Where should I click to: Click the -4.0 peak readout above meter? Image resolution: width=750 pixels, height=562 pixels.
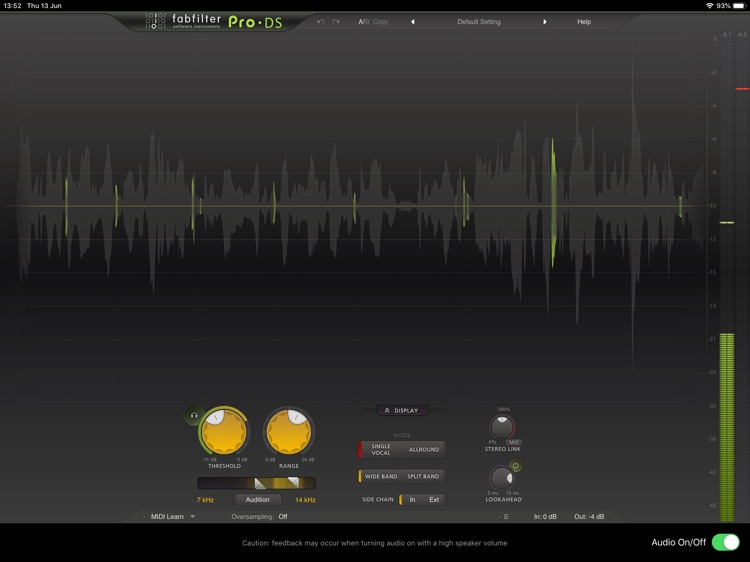pyautogui.click(x=742, y=34)
